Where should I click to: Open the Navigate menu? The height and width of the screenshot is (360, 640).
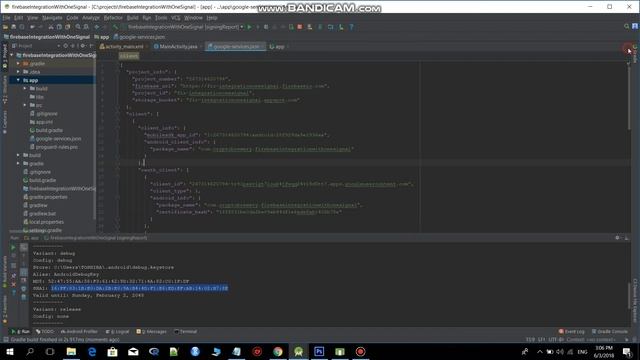click(x=52, y=18)
